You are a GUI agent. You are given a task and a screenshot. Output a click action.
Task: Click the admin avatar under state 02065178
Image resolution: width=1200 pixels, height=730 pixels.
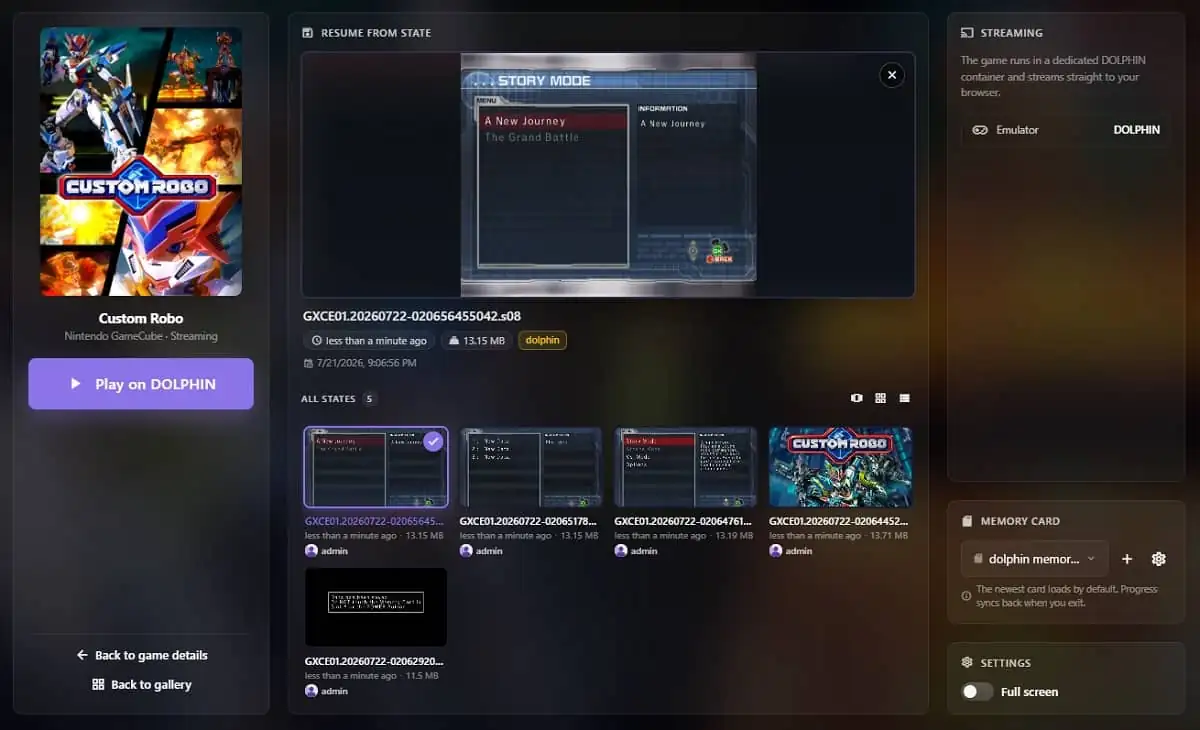point(465,551)
